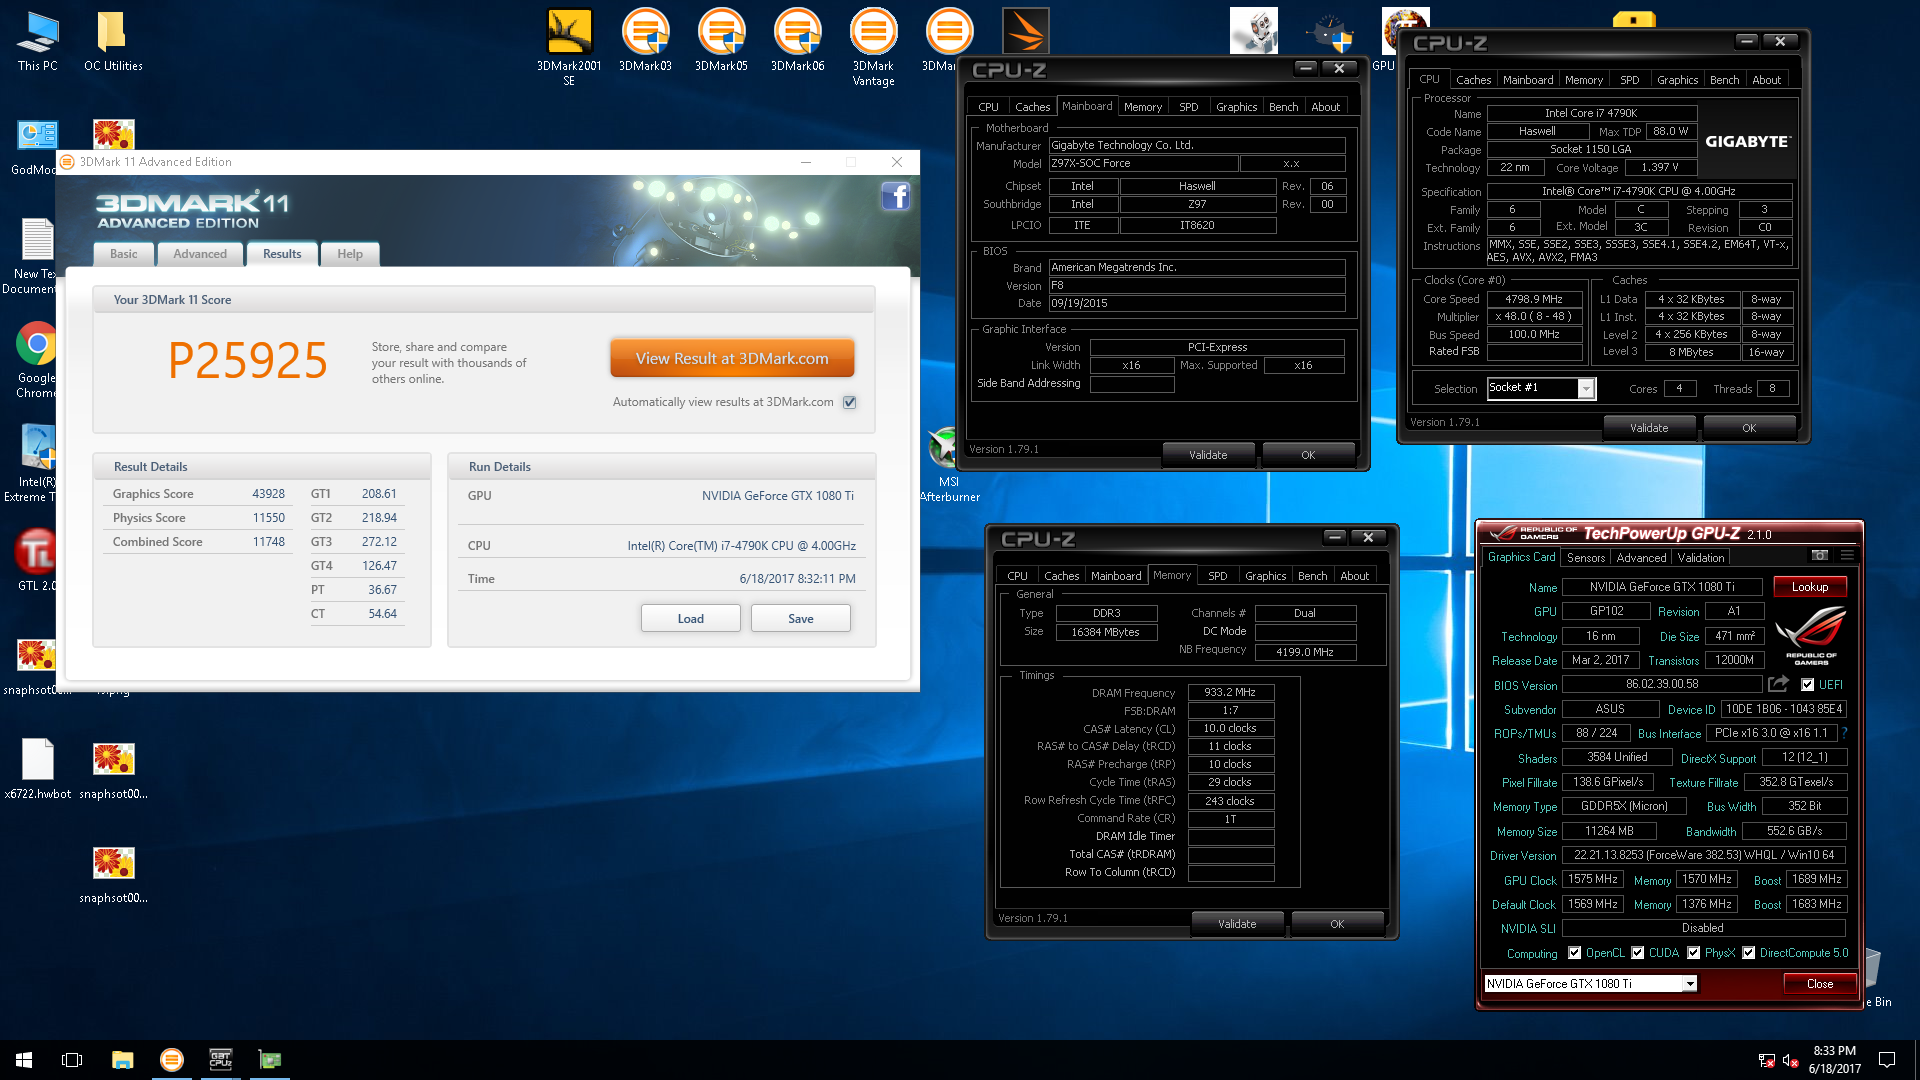Click the DRAM Frequency 933.2 MHz field
Screen dimensions: 1920x1080
[1230, 692]
